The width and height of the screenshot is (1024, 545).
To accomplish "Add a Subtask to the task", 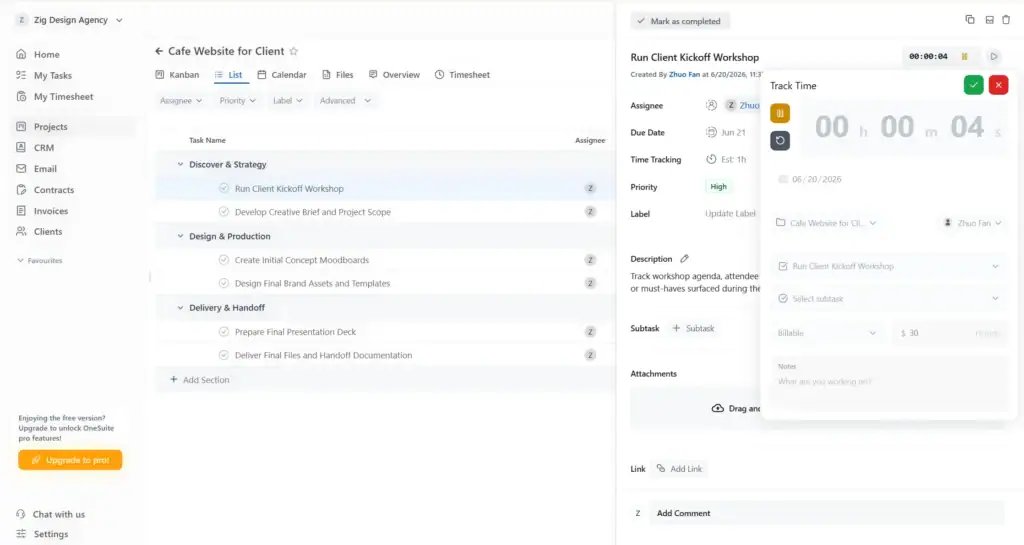I will (693, 328).
